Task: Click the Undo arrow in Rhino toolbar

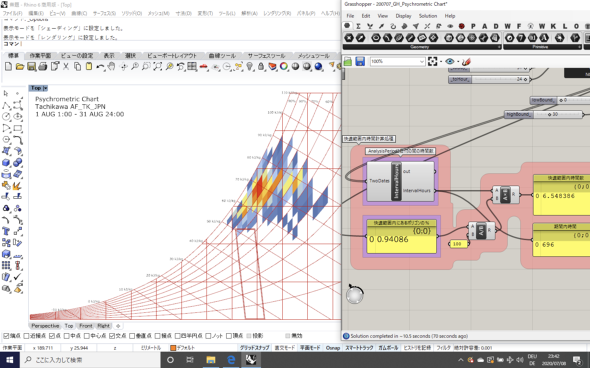Action: (100, 67)
